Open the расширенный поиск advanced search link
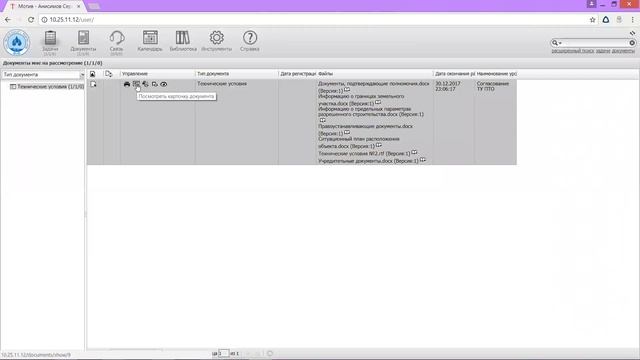Image resolution: width=640 pixels, height=360 pixels. (573, 51)
